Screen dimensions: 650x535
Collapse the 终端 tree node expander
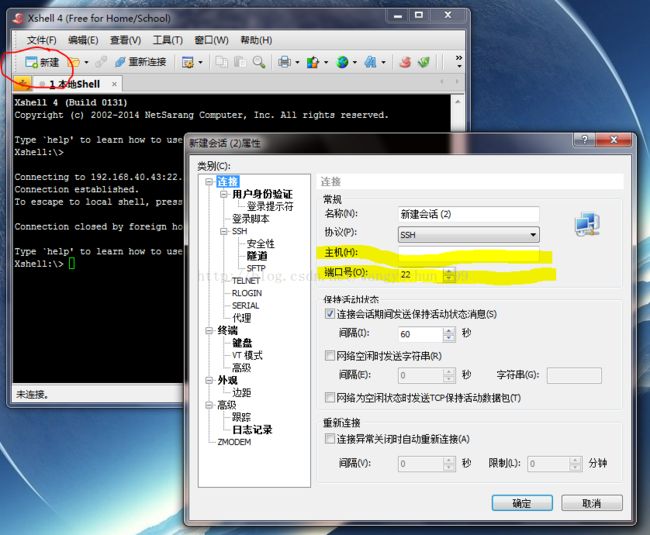(209, 330)
